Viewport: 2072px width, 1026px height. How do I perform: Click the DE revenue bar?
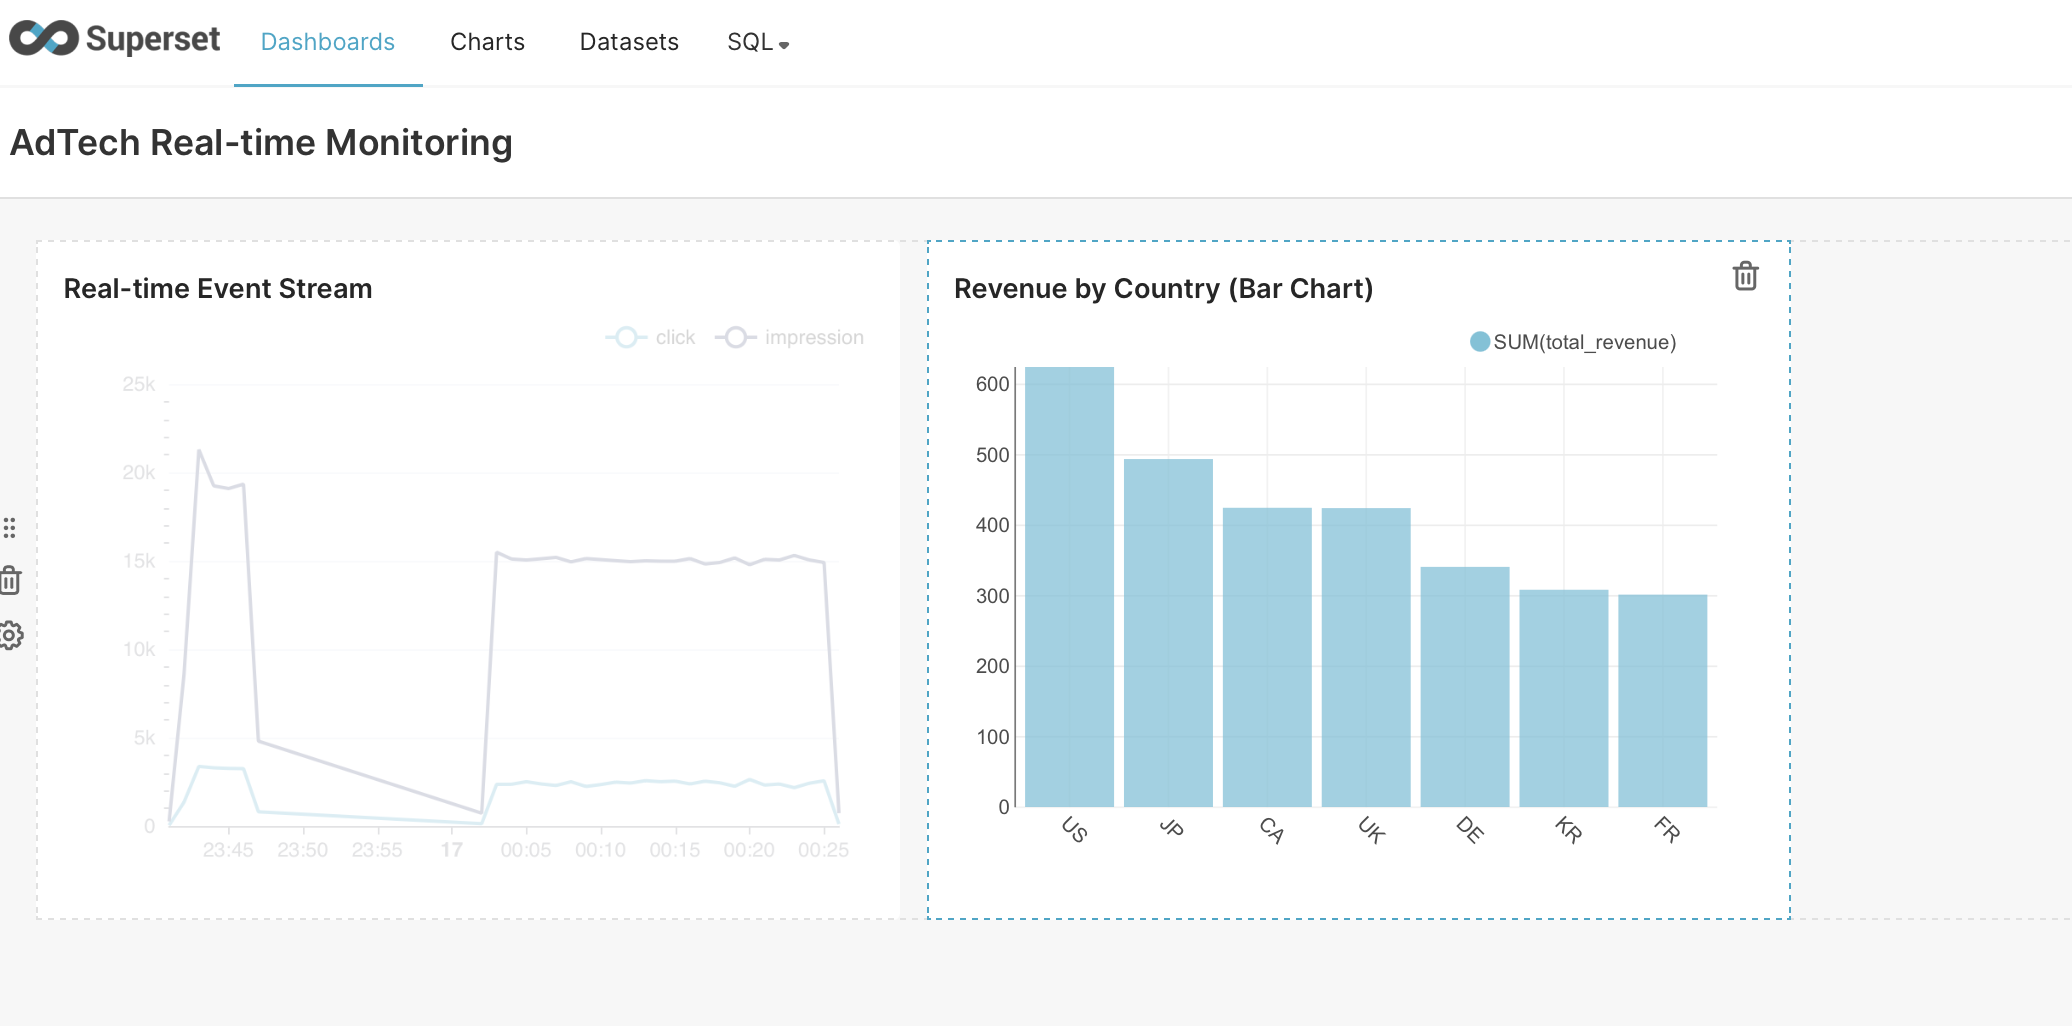(x=1465, y=687)
